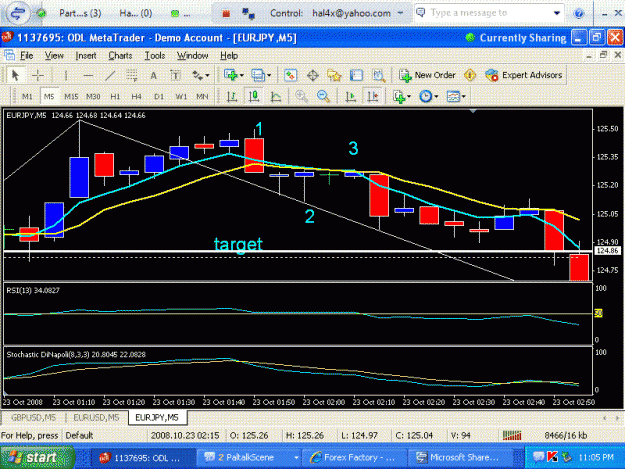Open the File menu
Viewport: 625px width, 469px height.
(26, 55)
